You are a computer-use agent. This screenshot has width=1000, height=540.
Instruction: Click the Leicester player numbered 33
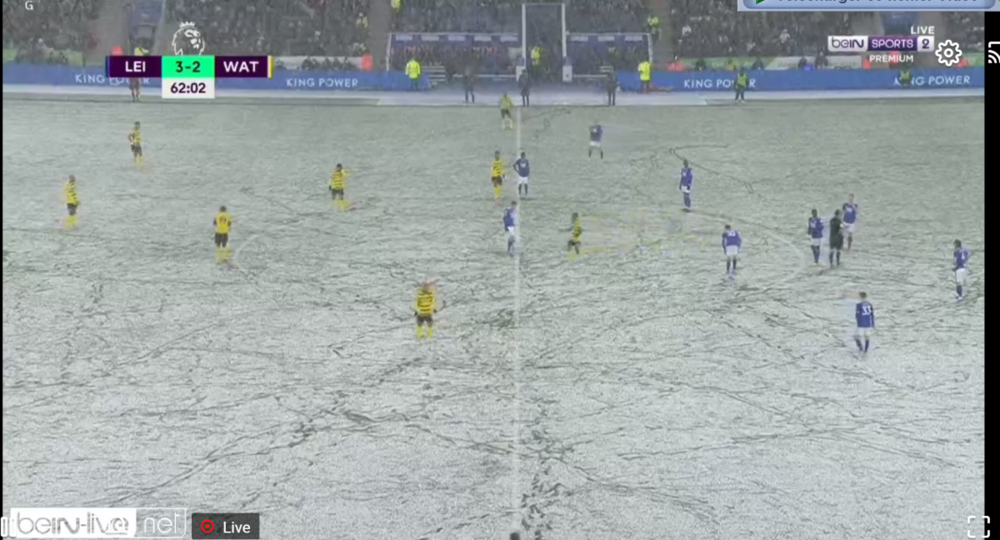tap(864, 322)
